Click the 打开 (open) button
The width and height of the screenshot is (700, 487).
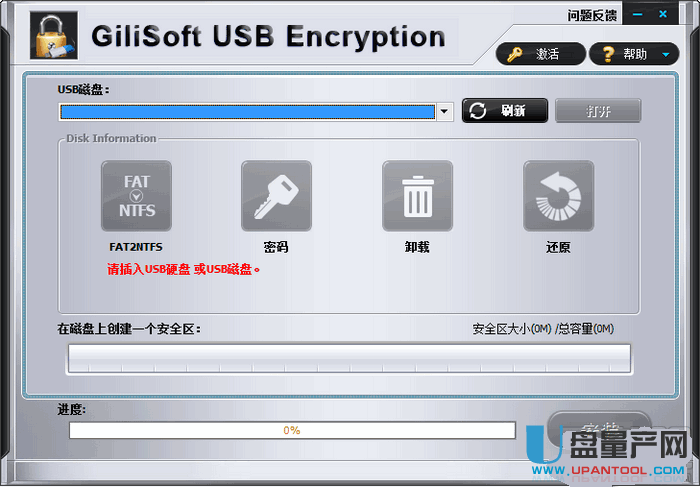[598, 111]
